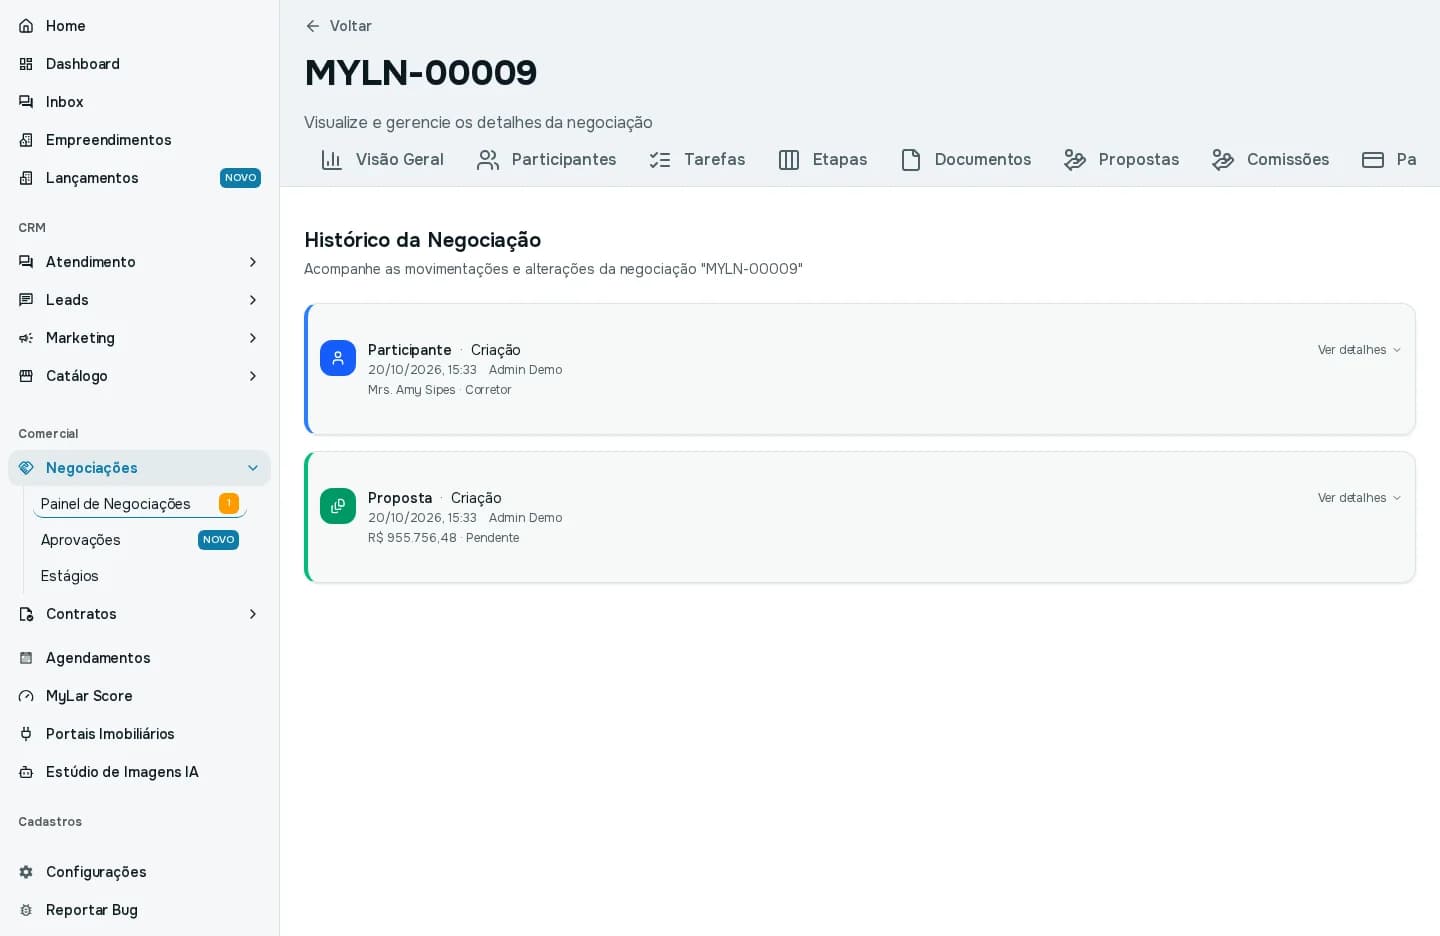This screenshot has width=1440, height=936.
Task: Click the blue Participante avatar icon
Action: [338, 358]
